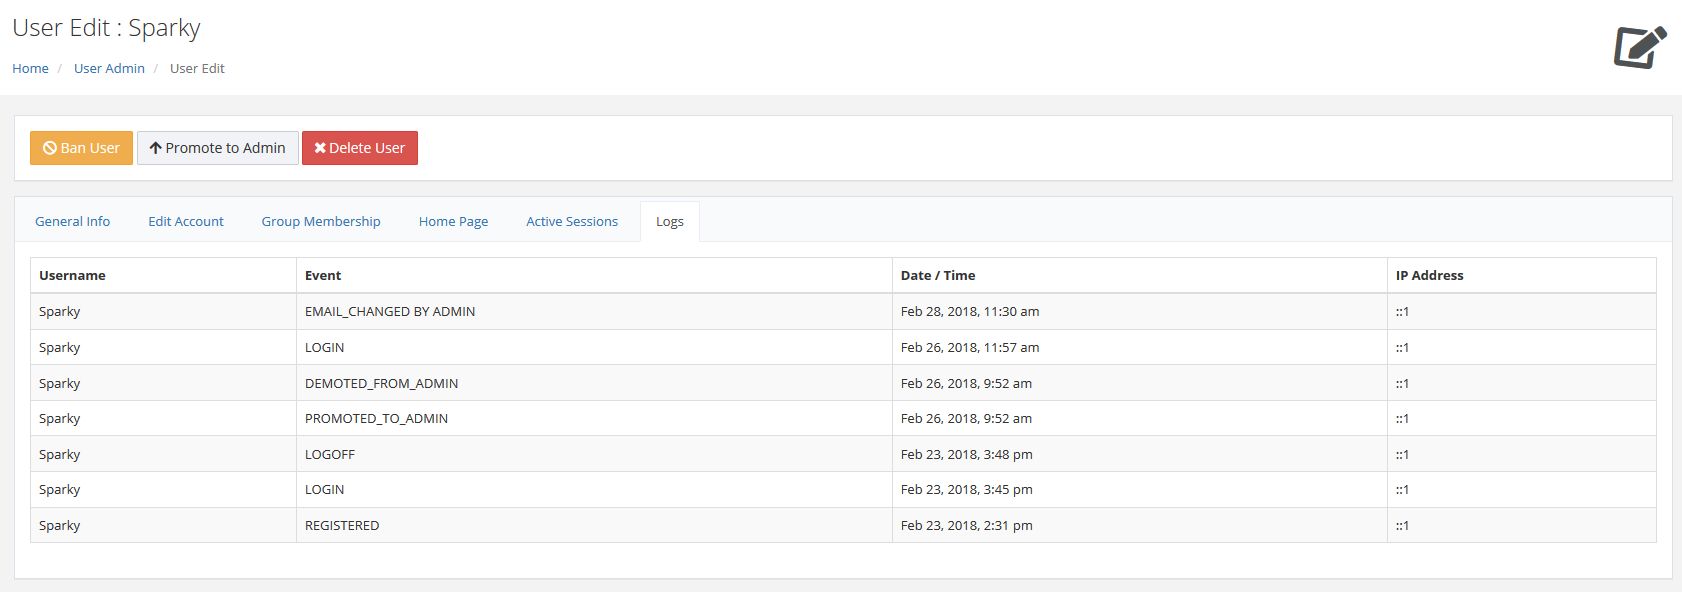This screenshot has width=1682, height=592.
Task: Click the Username column header
Action: coord(72,275)
